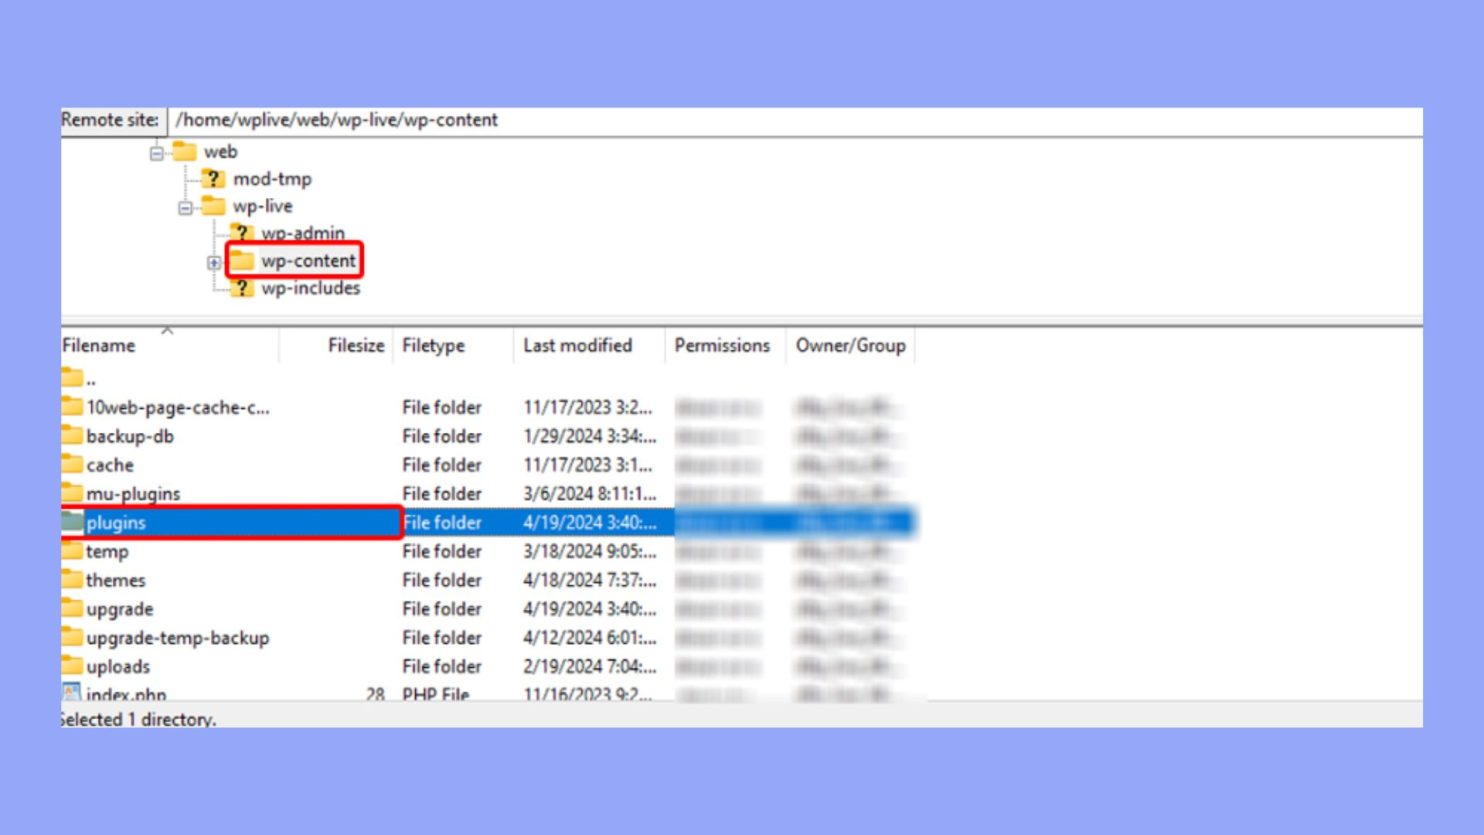Sort files by the Last modified column header
The image size is (1484, 835).
coord(576,345)
